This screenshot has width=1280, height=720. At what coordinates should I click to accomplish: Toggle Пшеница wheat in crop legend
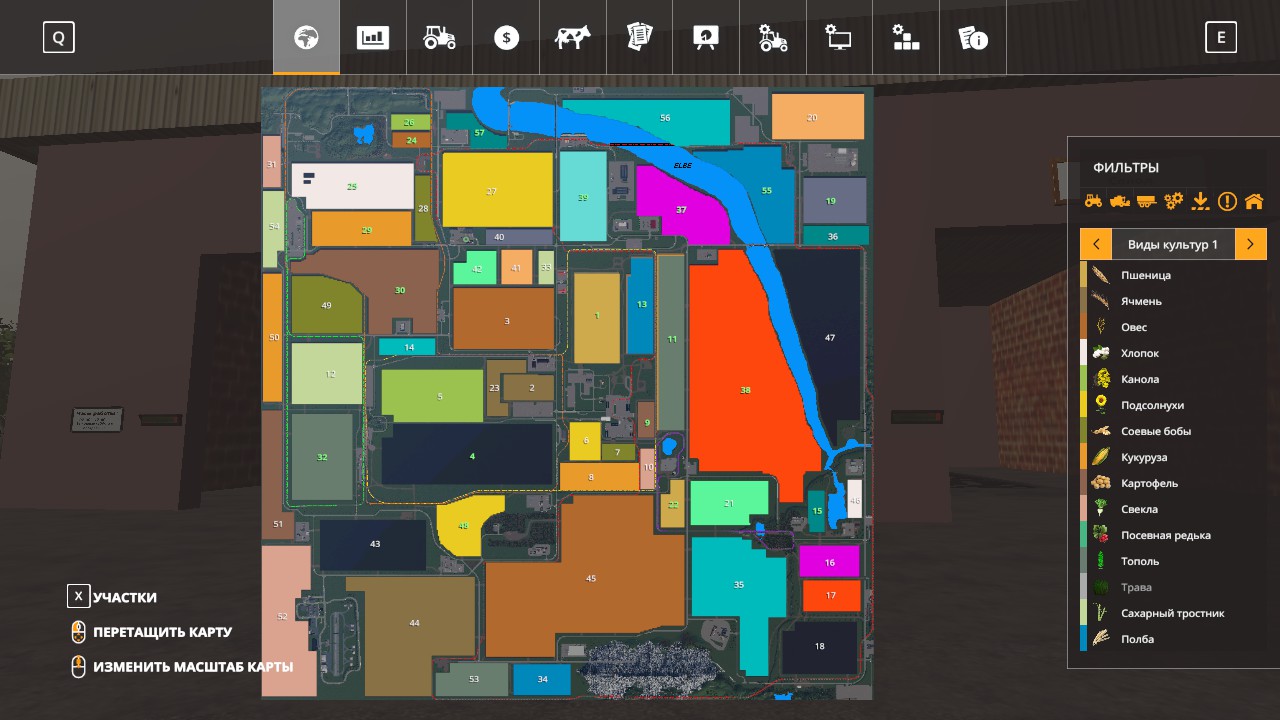coord(1145,275)
